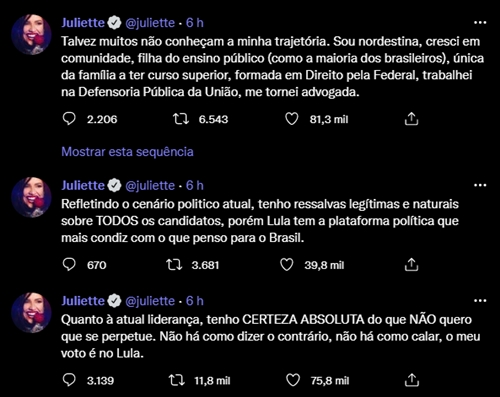This screenshot has height=397, width=500.
Task: Share the tweet about cenário político
Action: coord(411,265)
